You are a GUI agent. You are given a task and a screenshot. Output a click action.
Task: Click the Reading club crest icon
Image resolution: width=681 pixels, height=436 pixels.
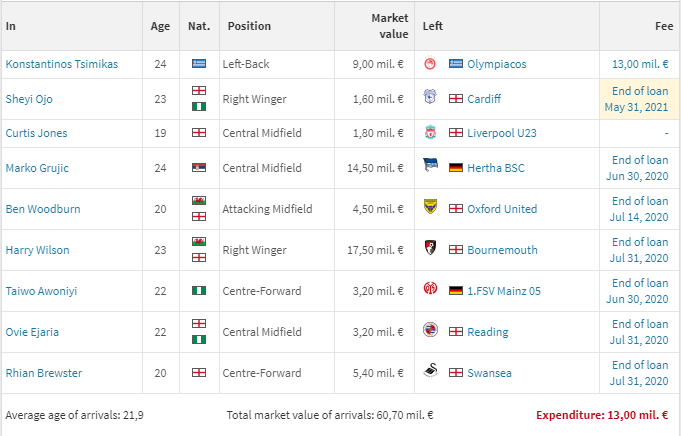point(430,332)
